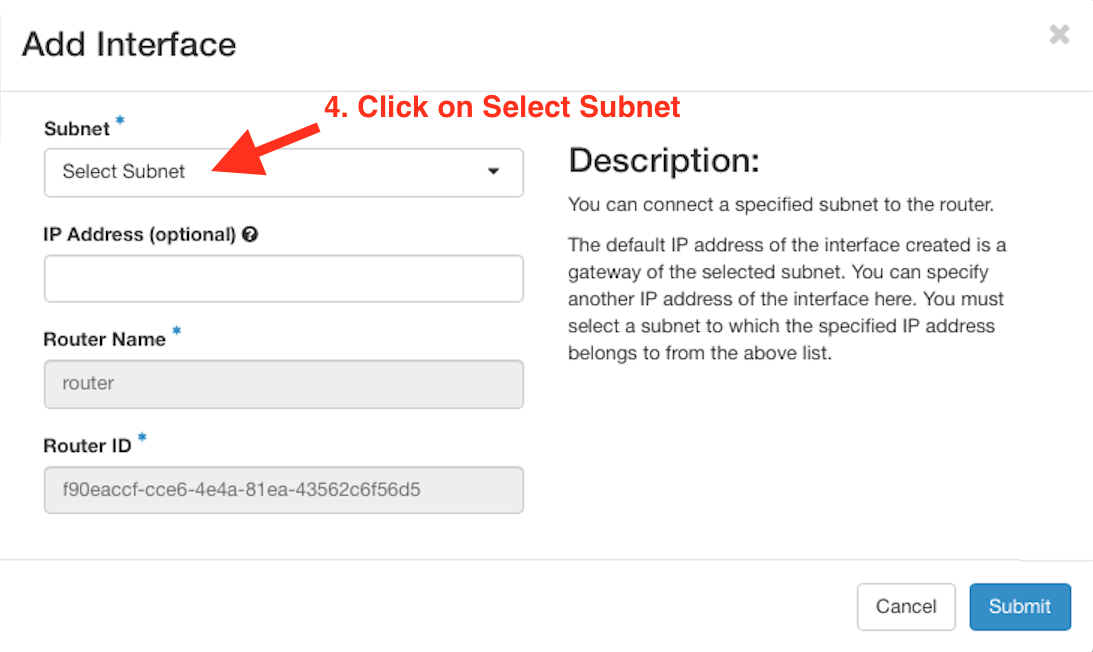The image size is (1093, 652).
Task: Click the Router ID field
Action: pos(284,490)
